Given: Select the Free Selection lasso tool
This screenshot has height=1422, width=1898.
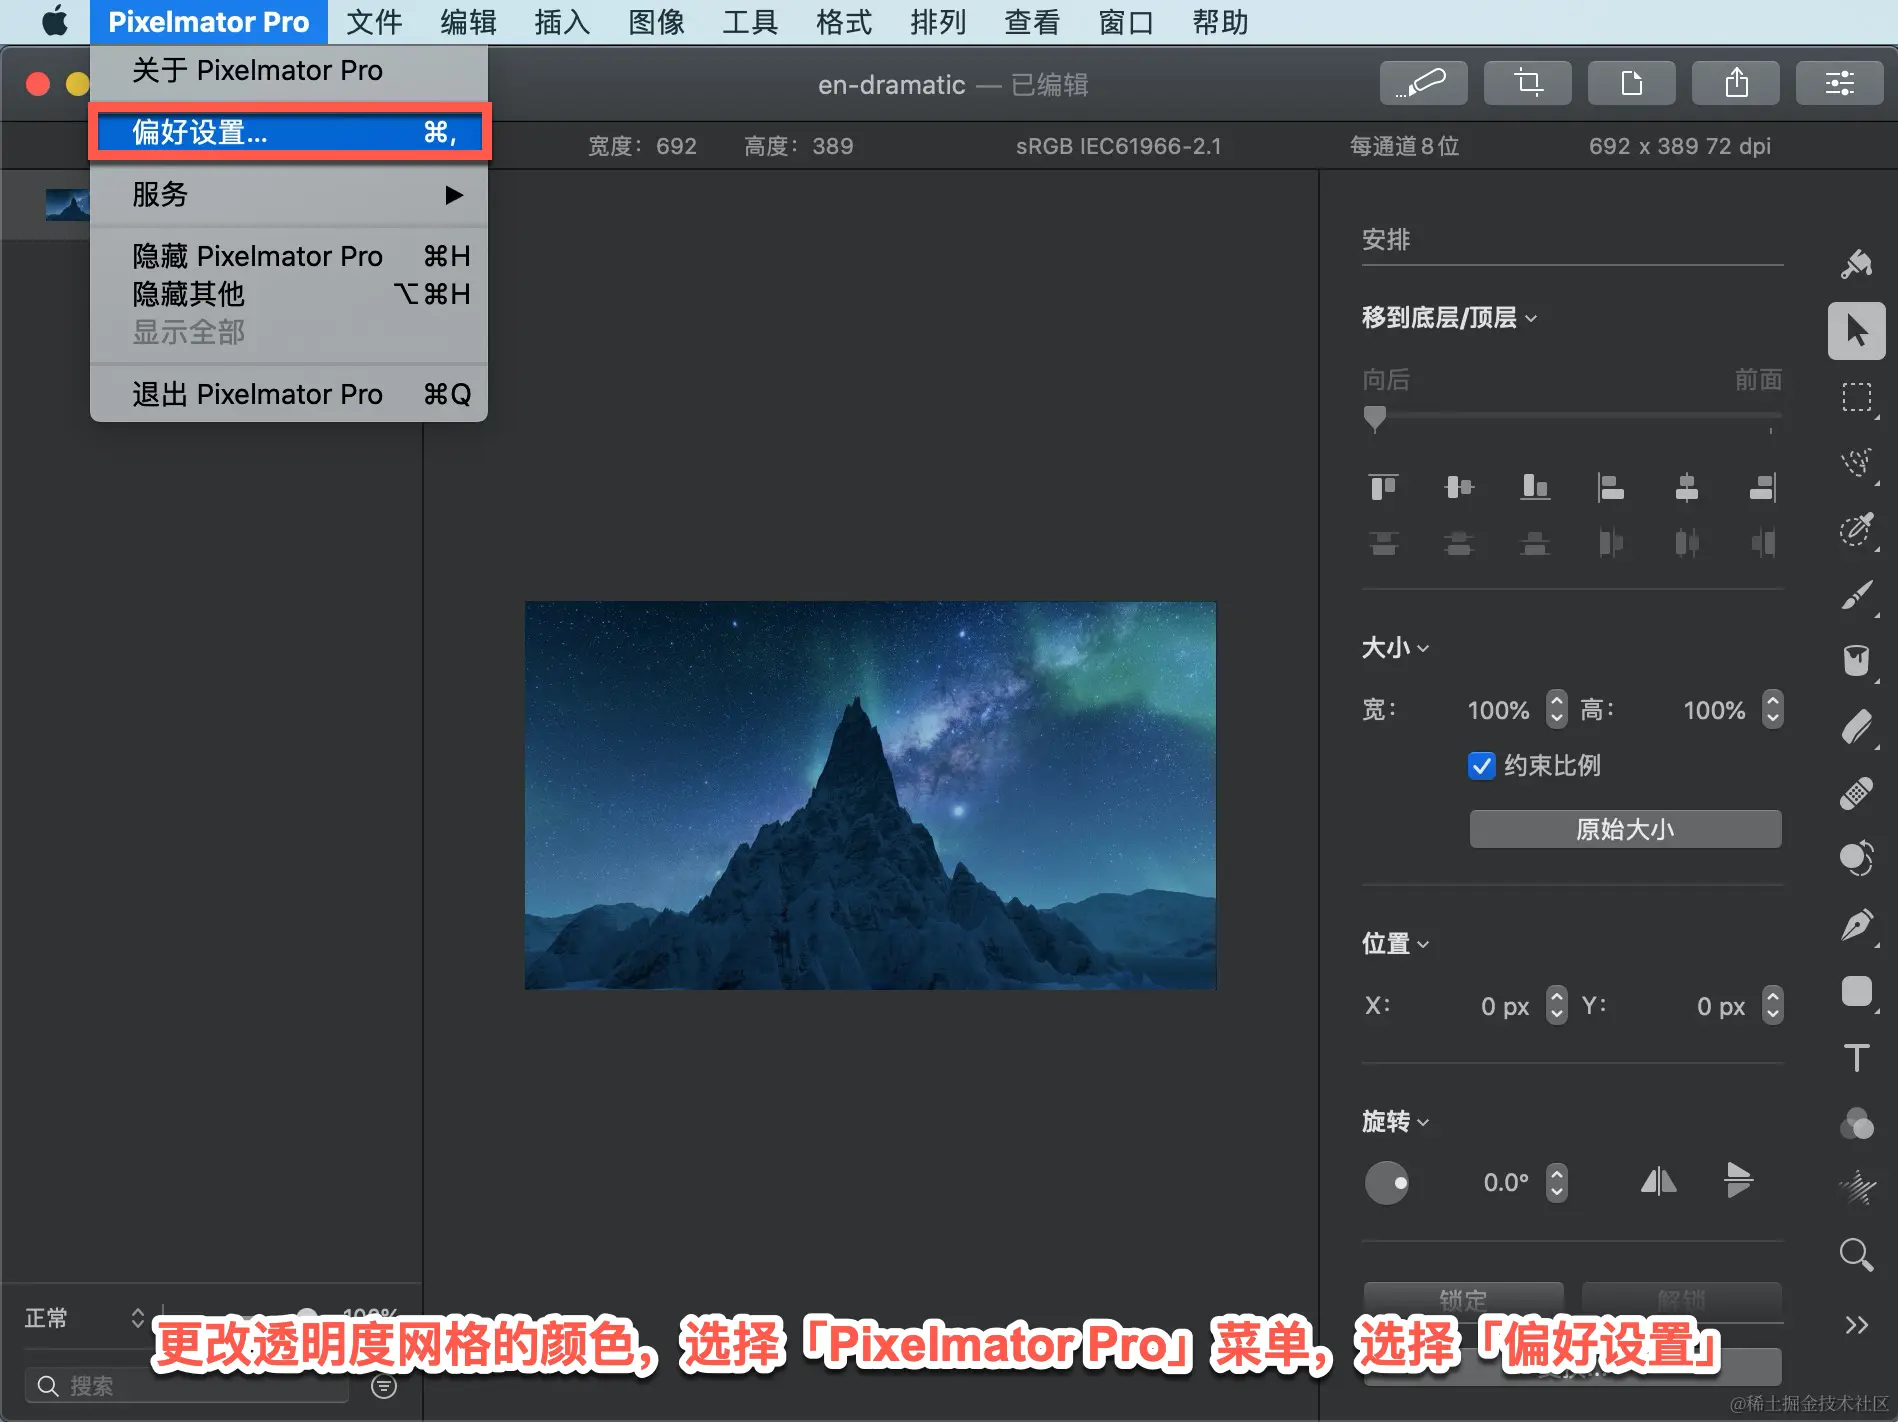Looking at the screenshot, I should click(x=1857, y=463).
